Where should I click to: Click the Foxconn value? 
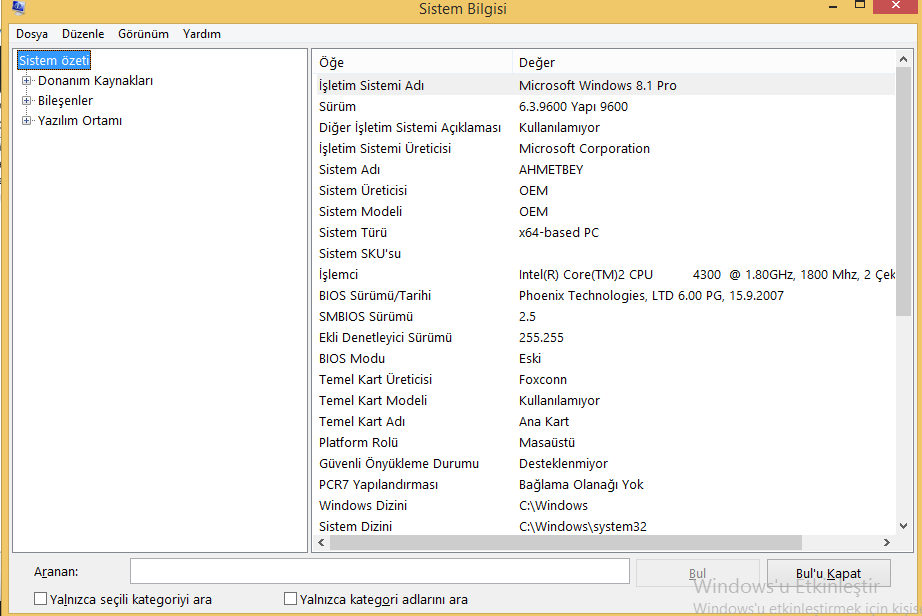pos(543,380)
